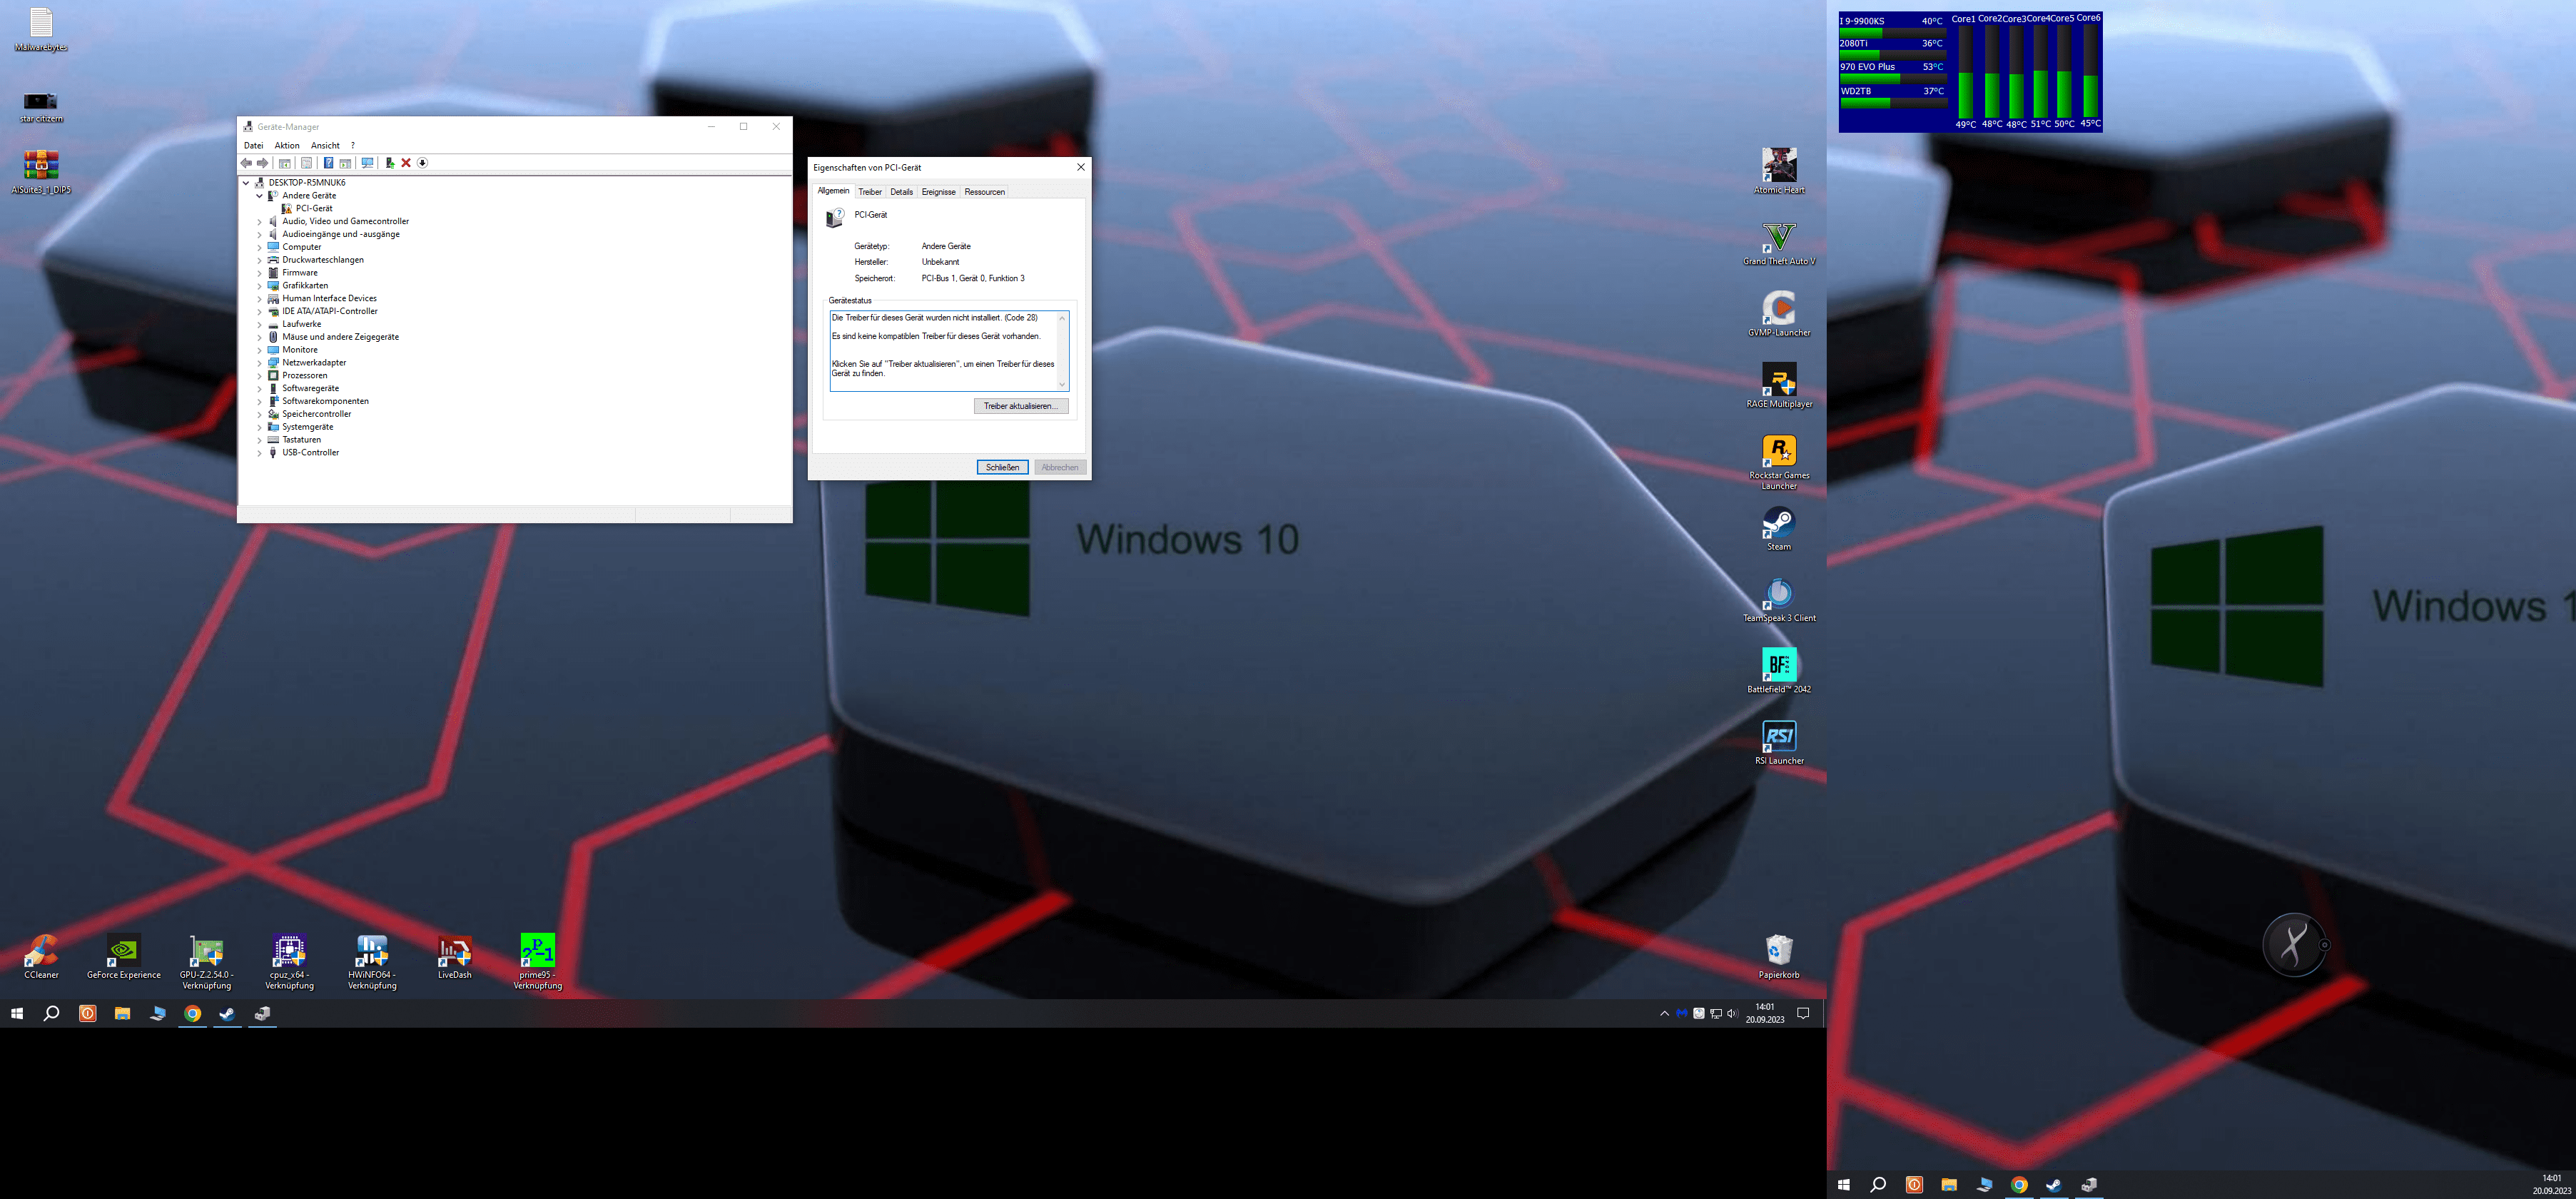Open the Aktion menu
Image resolution: width=2576 pixels, height=1199 pixels.
coord(287,146)
